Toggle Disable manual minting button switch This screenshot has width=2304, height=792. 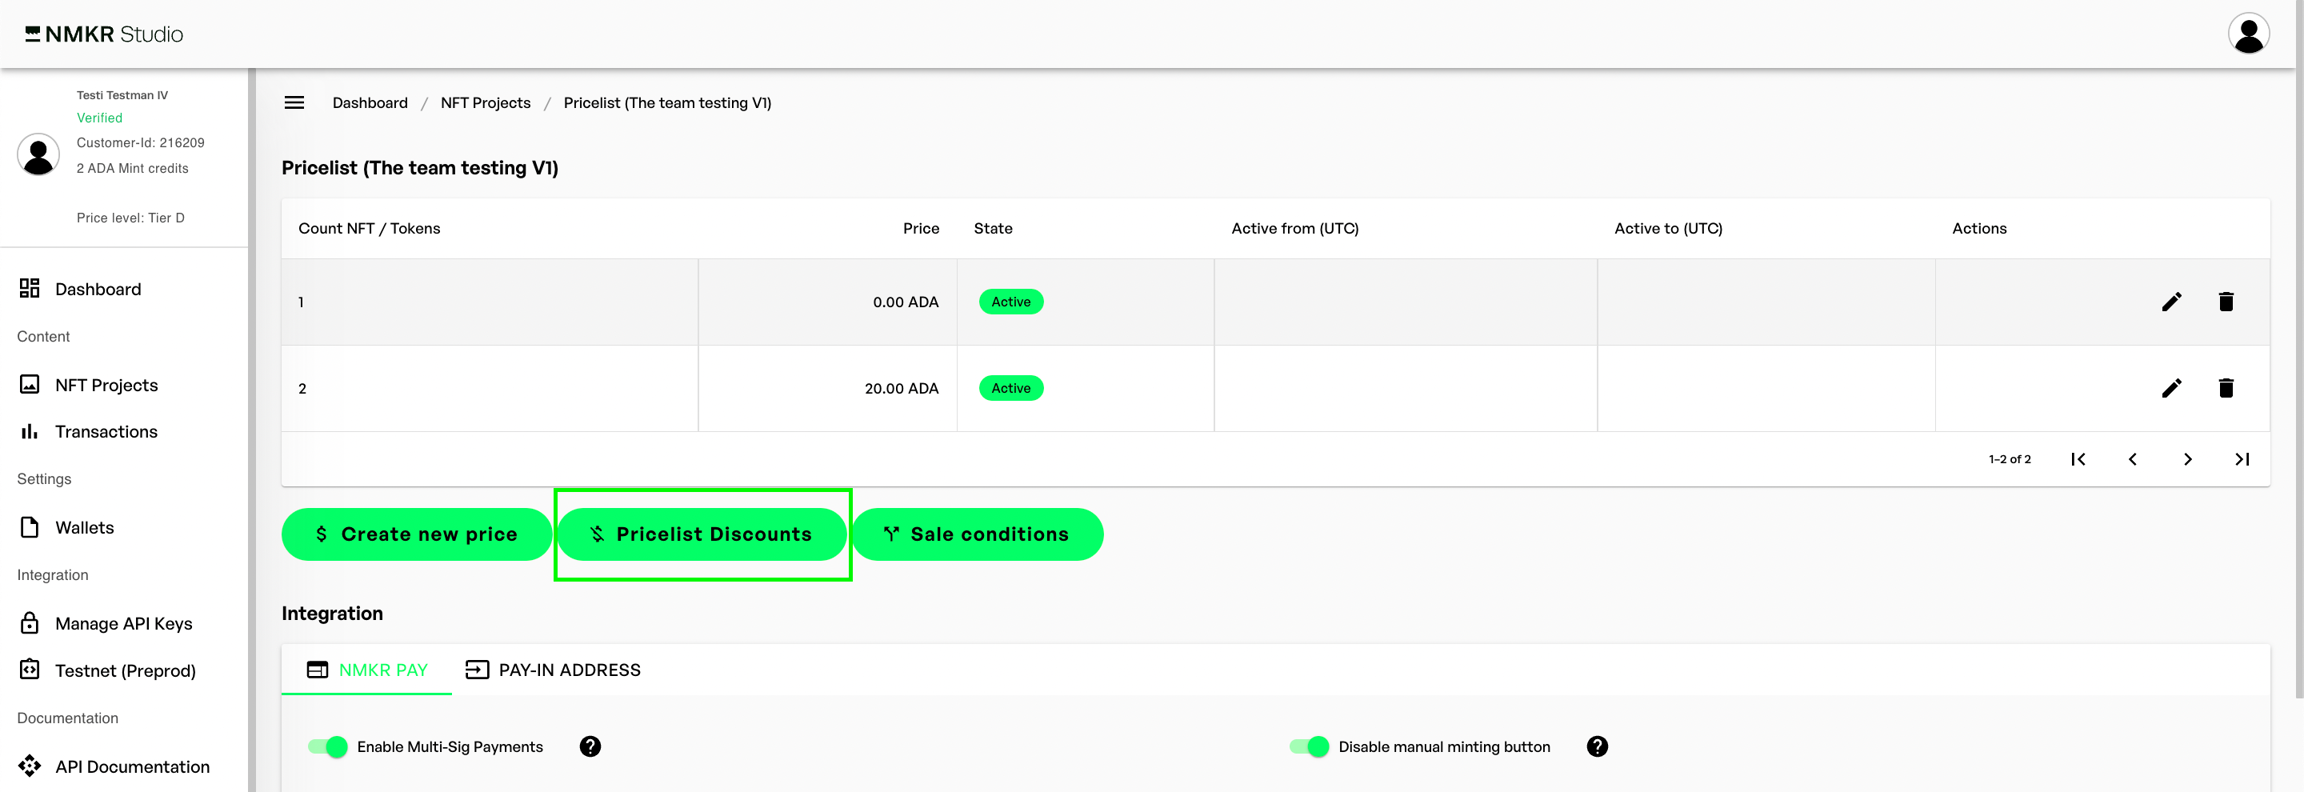1309,747
